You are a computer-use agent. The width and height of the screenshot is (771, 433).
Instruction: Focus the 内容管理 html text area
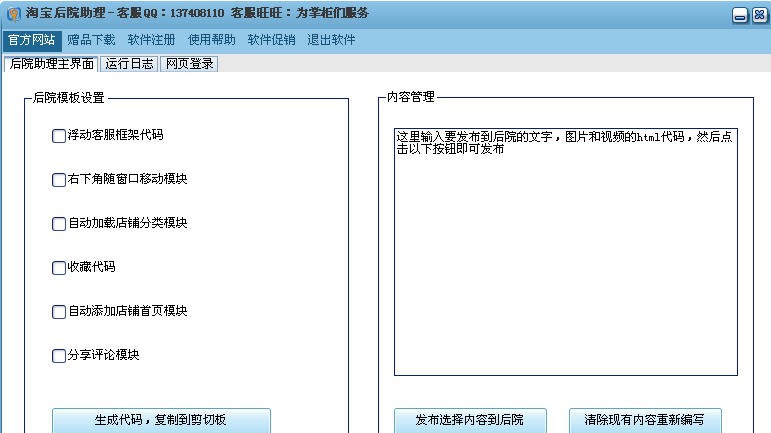point(566,252)
